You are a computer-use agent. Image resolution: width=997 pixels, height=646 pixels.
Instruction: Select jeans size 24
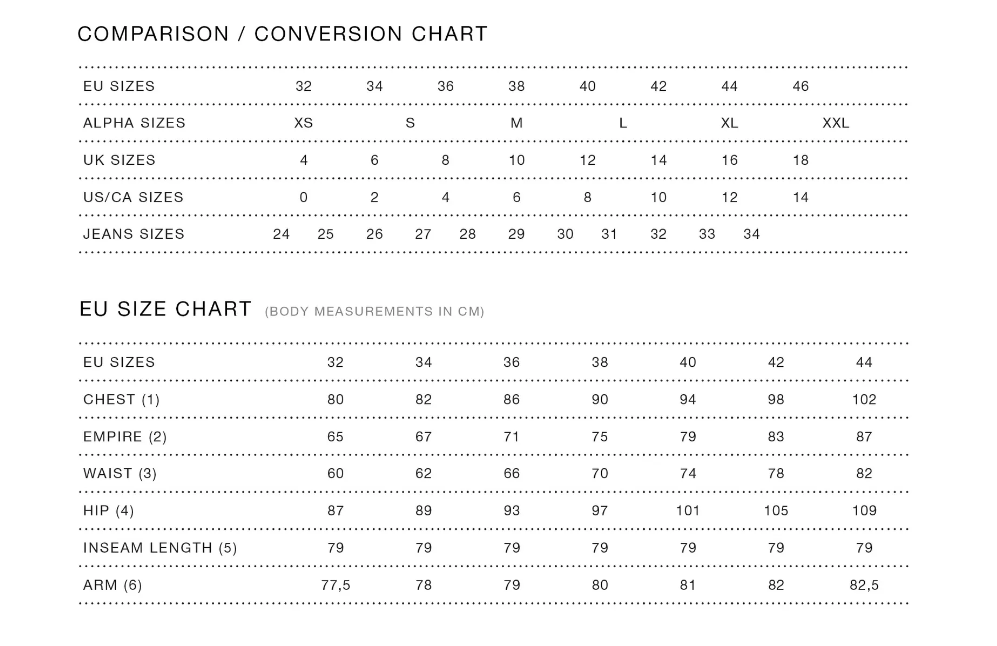tap(281, 234)
